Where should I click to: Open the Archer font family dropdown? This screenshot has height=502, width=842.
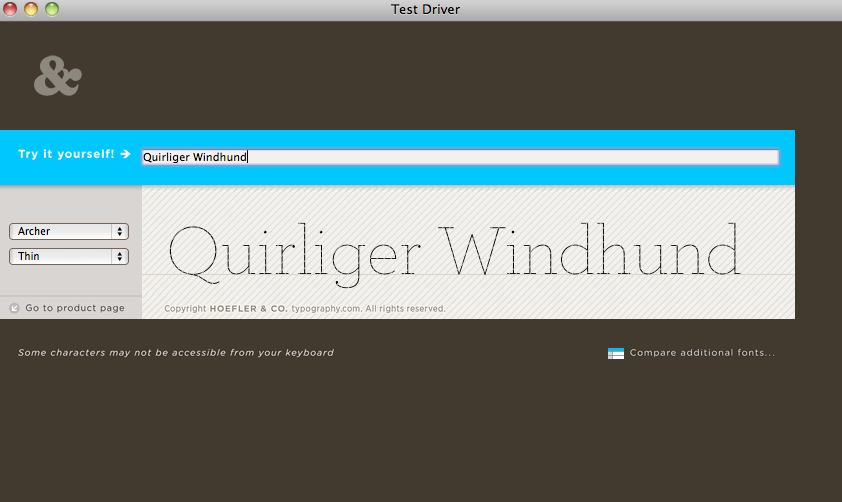point(69,231)
